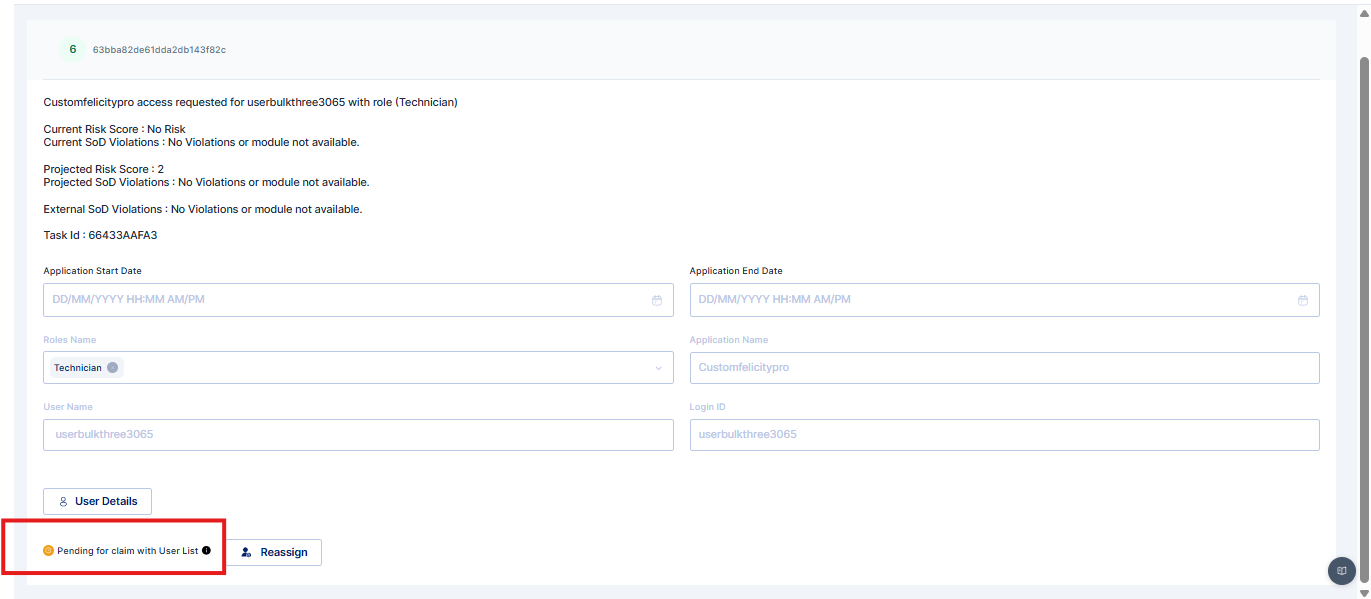This screenshot has height=599, width=1371.
Task: Click the scrollbar up arrow
Action: (x=1363, y=14)
